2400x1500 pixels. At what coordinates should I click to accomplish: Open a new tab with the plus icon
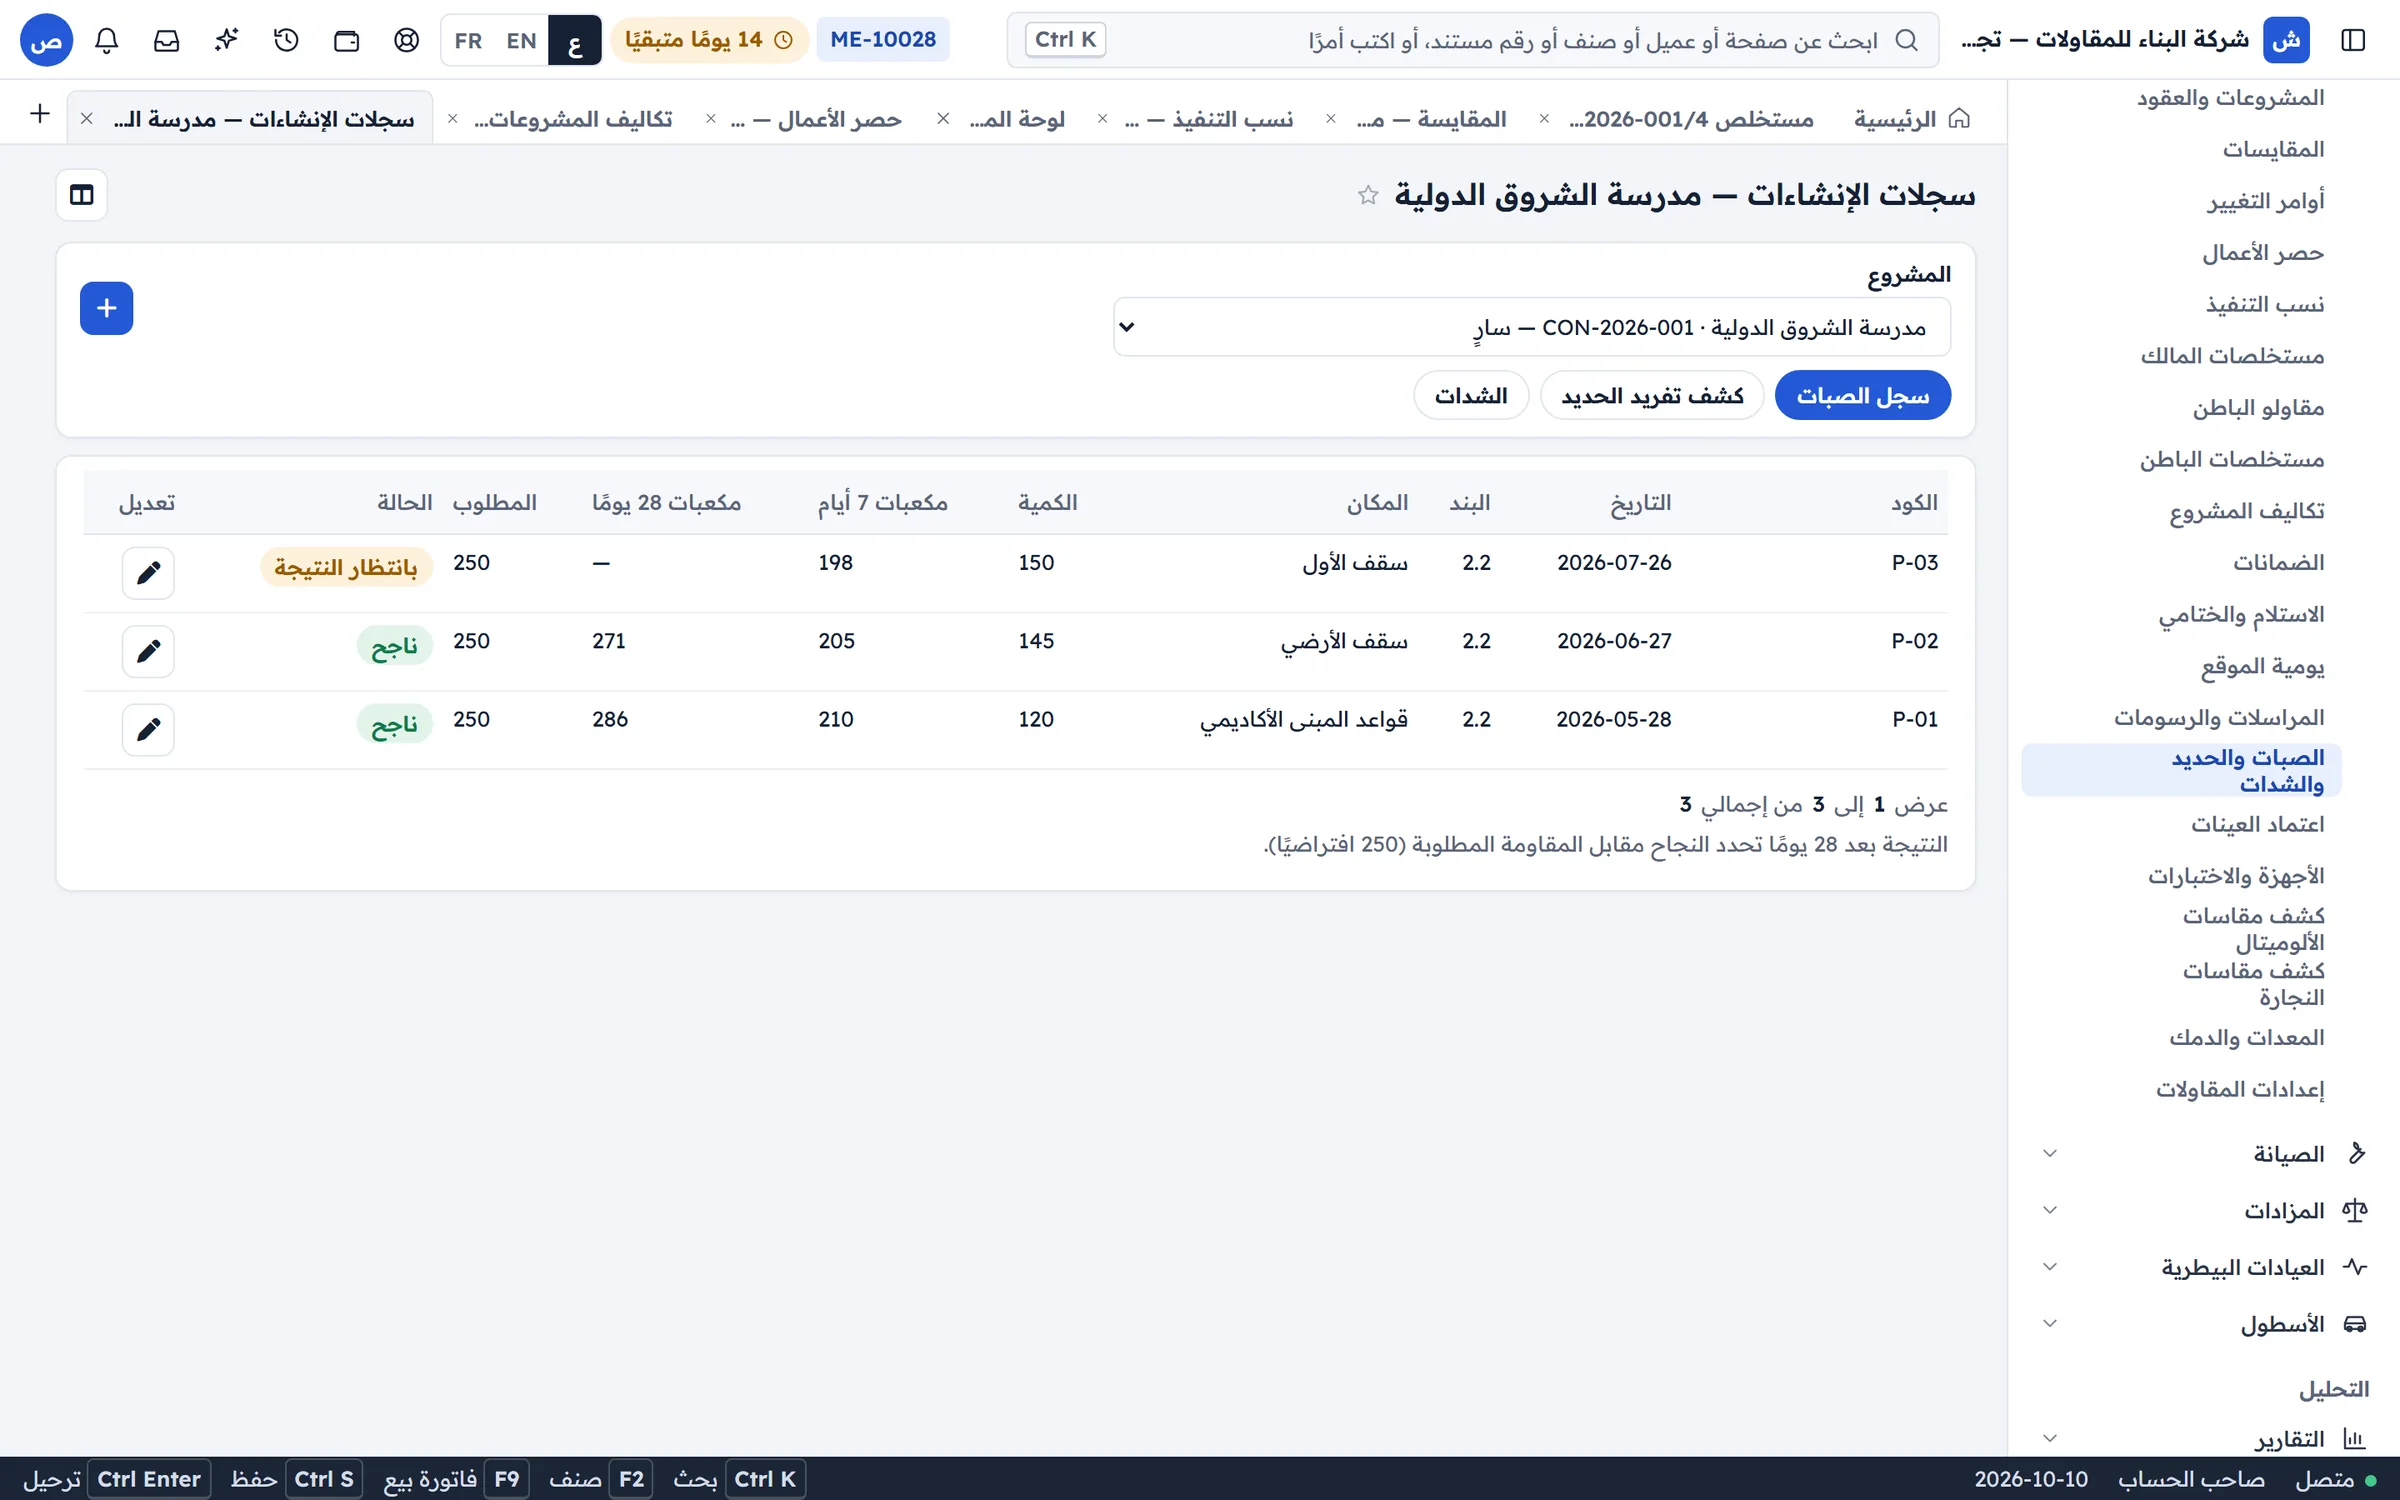click(x=40, y=114)
